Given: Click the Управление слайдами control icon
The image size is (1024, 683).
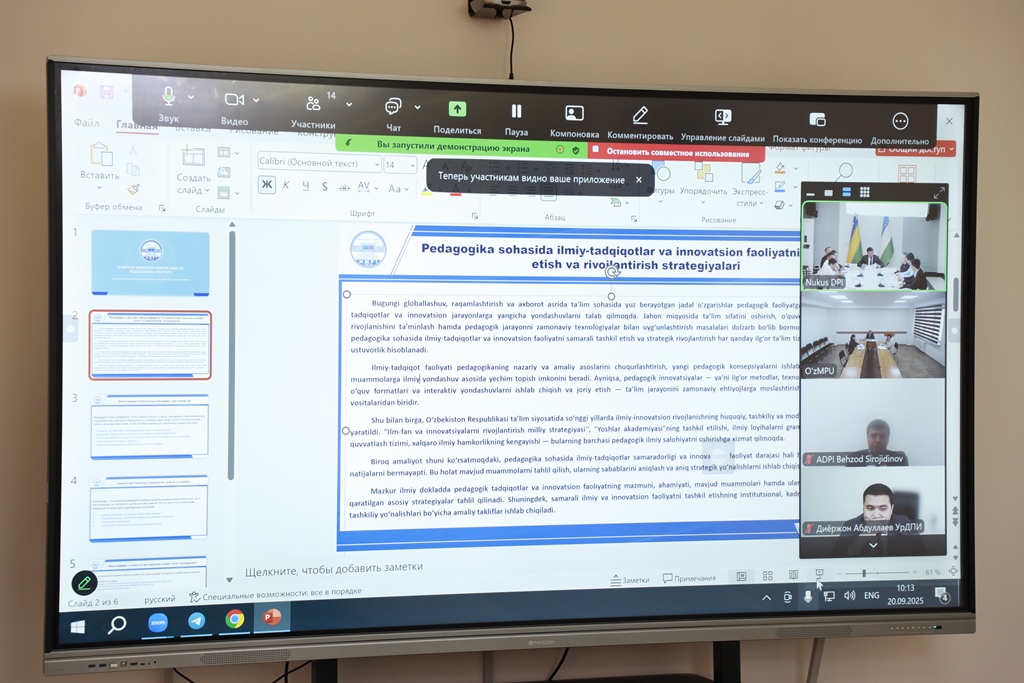Looking at the screenshot, I should 722,117.
